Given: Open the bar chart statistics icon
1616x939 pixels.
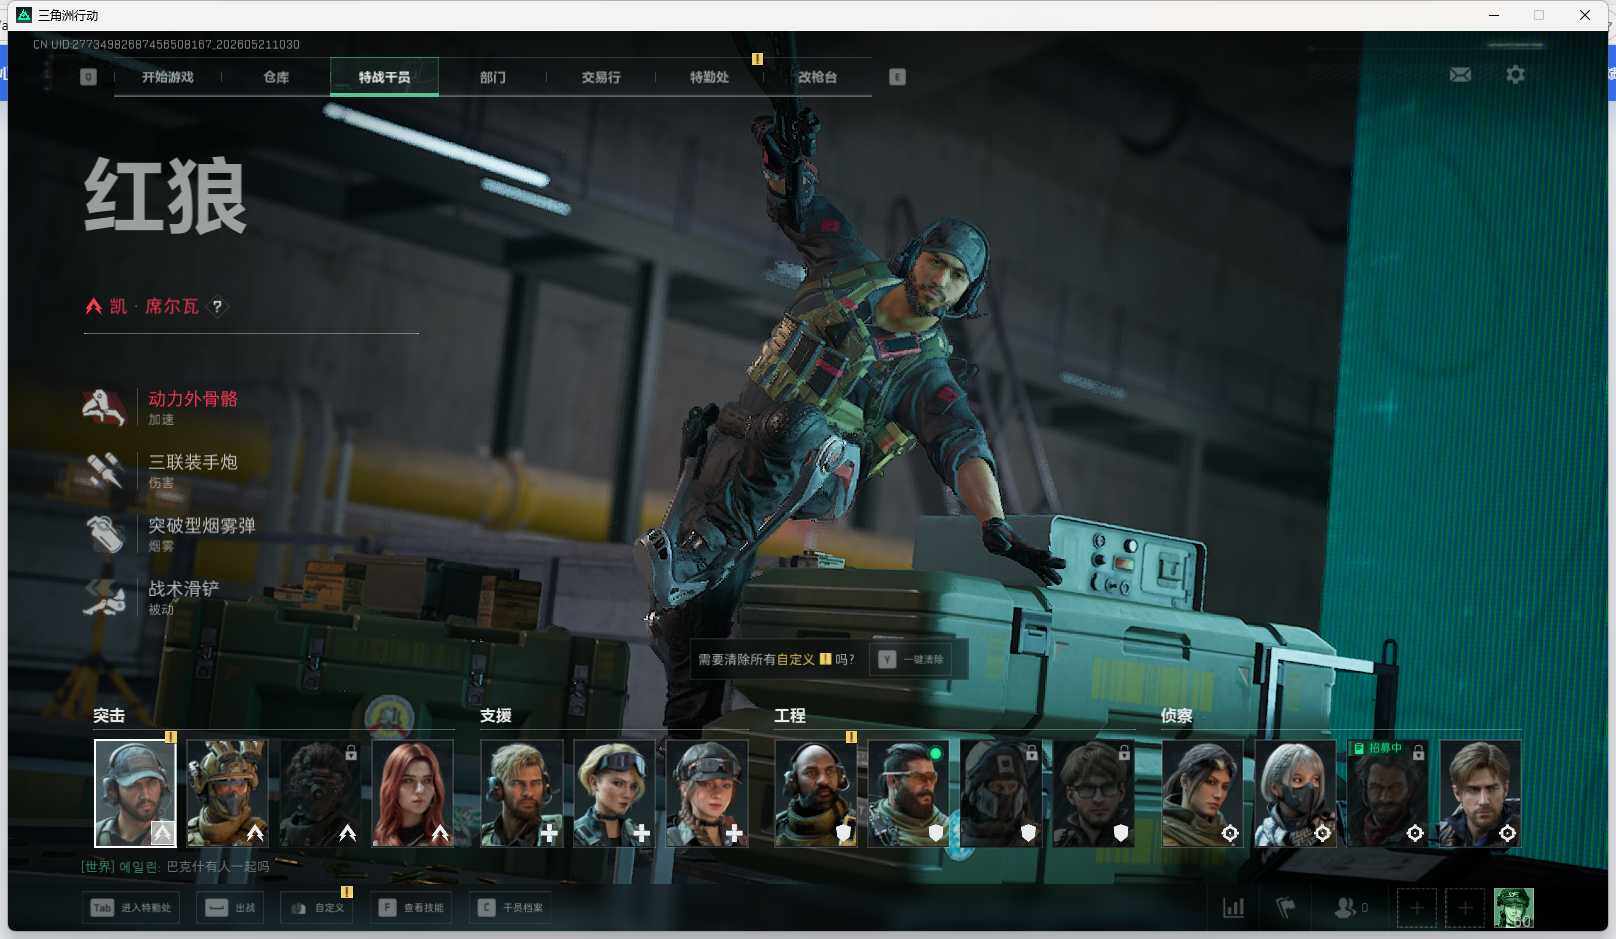Looking at the screenshot, I should pyautogui.click(x=1234, y=908).
